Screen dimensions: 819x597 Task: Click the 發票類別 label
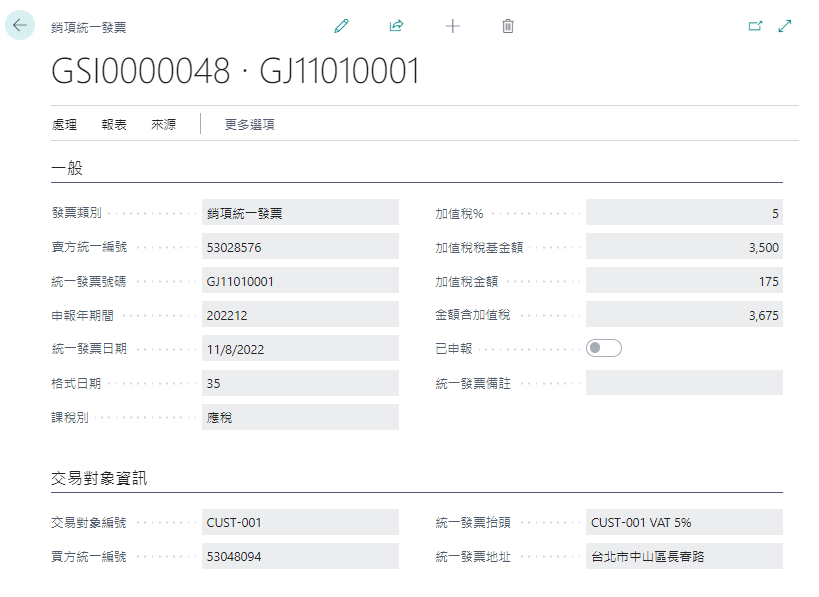point(77,213)
